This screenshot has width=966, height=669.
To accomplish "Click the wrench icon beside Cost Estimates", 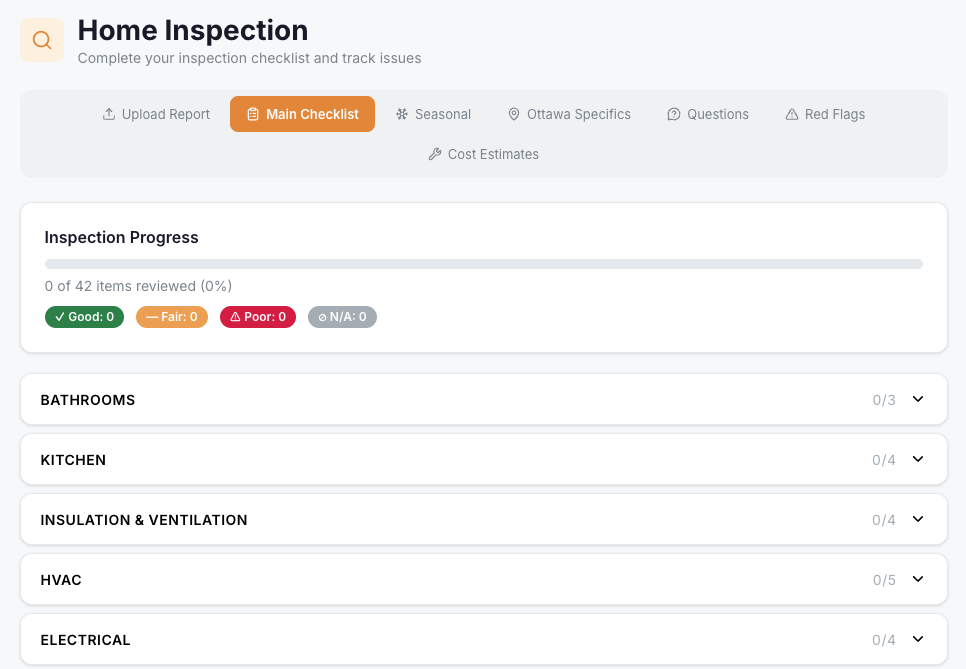I will 435,154.
